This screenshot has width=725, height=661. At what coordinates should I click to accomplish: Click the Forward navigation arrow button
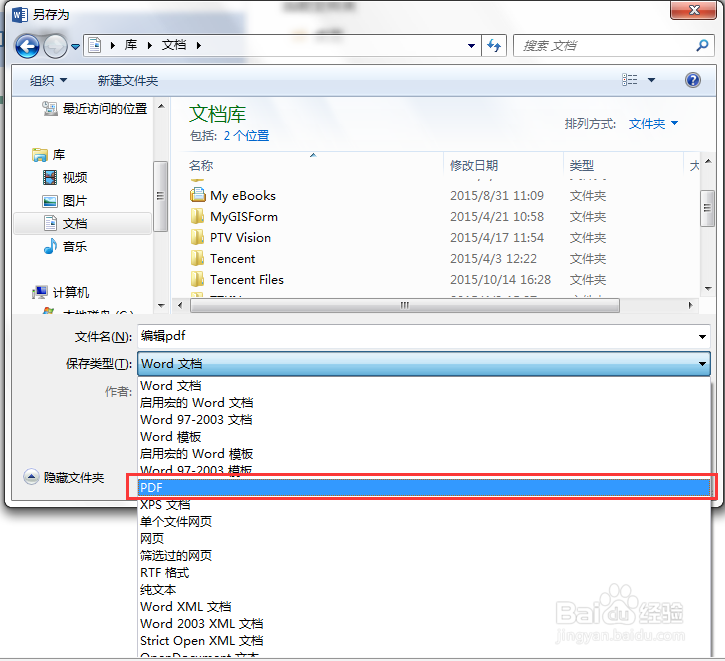[x=55, y=46]
